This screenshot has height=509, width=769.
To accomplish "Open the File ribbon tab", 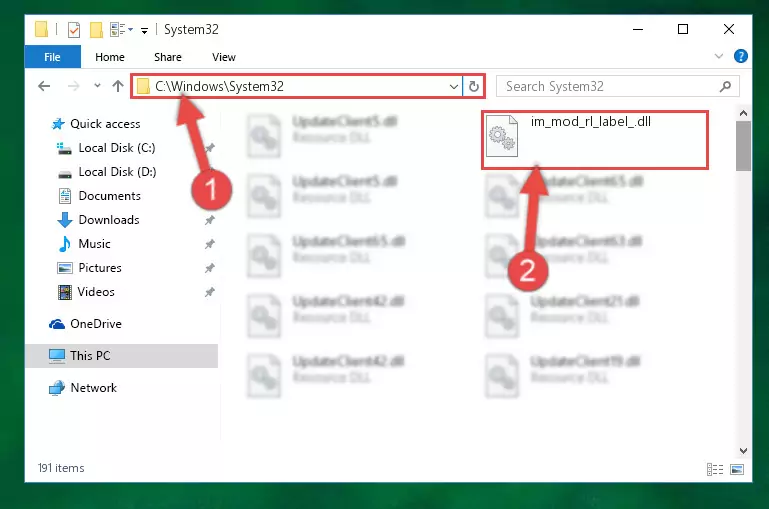I will [x=52, y=57].
